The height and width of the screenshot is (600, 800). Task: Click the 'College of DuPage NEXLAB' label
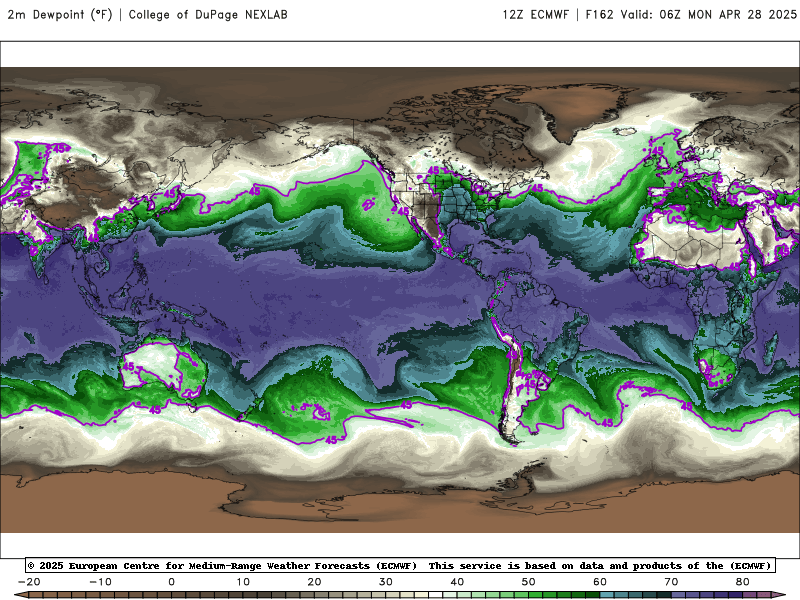click(208, 14)
